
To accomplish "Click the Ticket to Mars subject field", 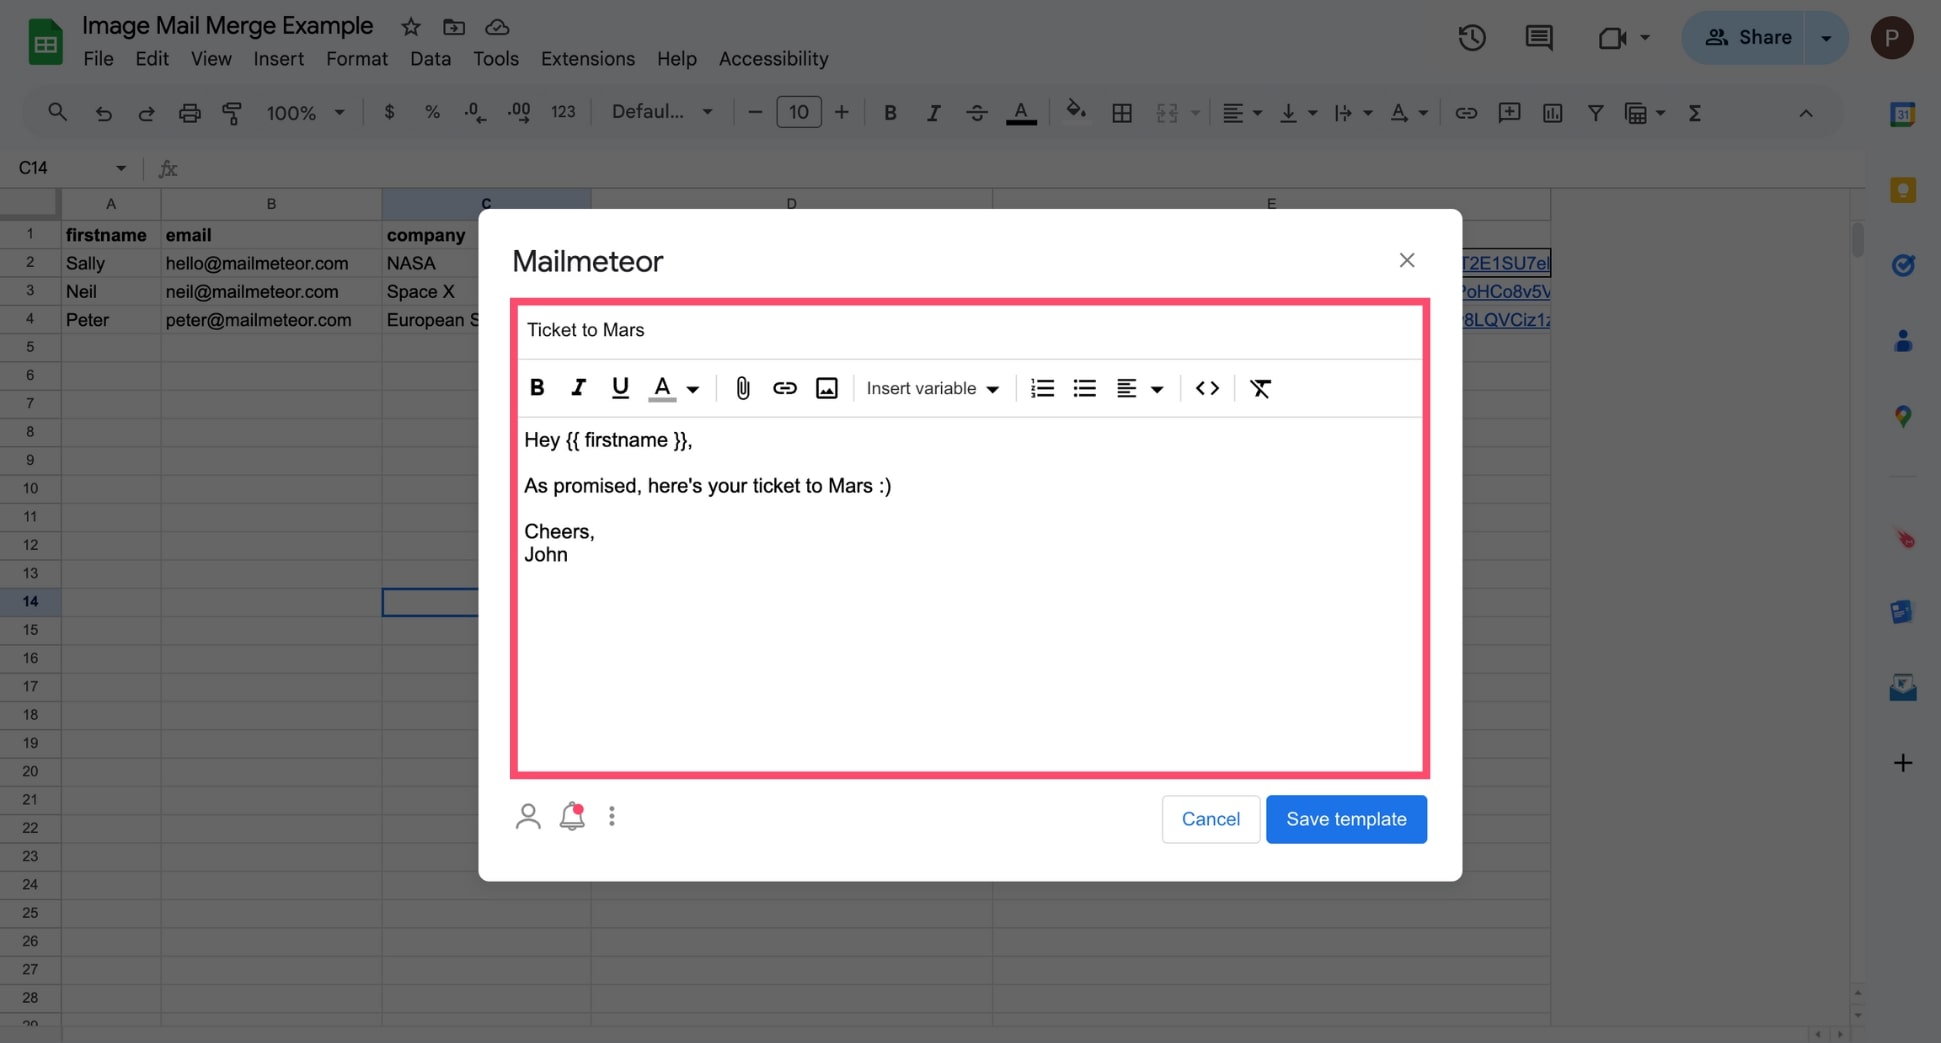I will click(969, 330).
